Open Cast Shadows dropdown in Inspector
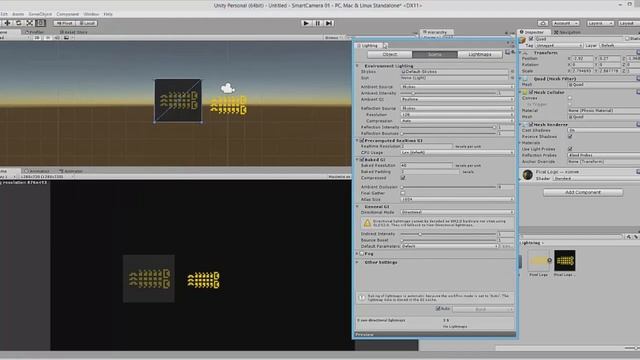This screenshot has width=640, height=360. point(604,130)
